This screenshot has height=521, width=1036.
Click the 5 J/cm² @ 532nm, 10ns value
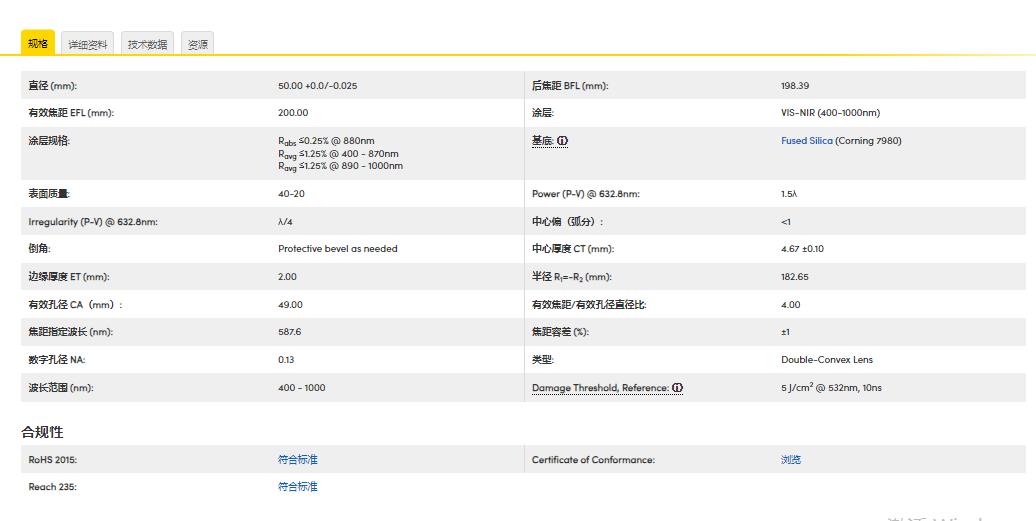coord(831,388)
